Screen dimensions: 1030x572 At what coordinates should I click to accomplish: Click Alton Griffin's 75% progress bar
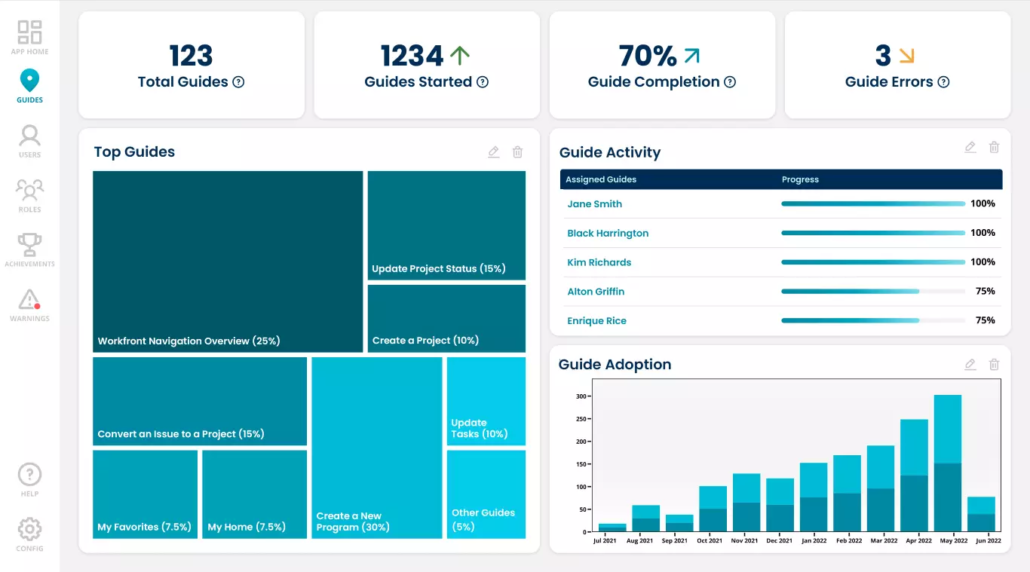coord(850,292)
